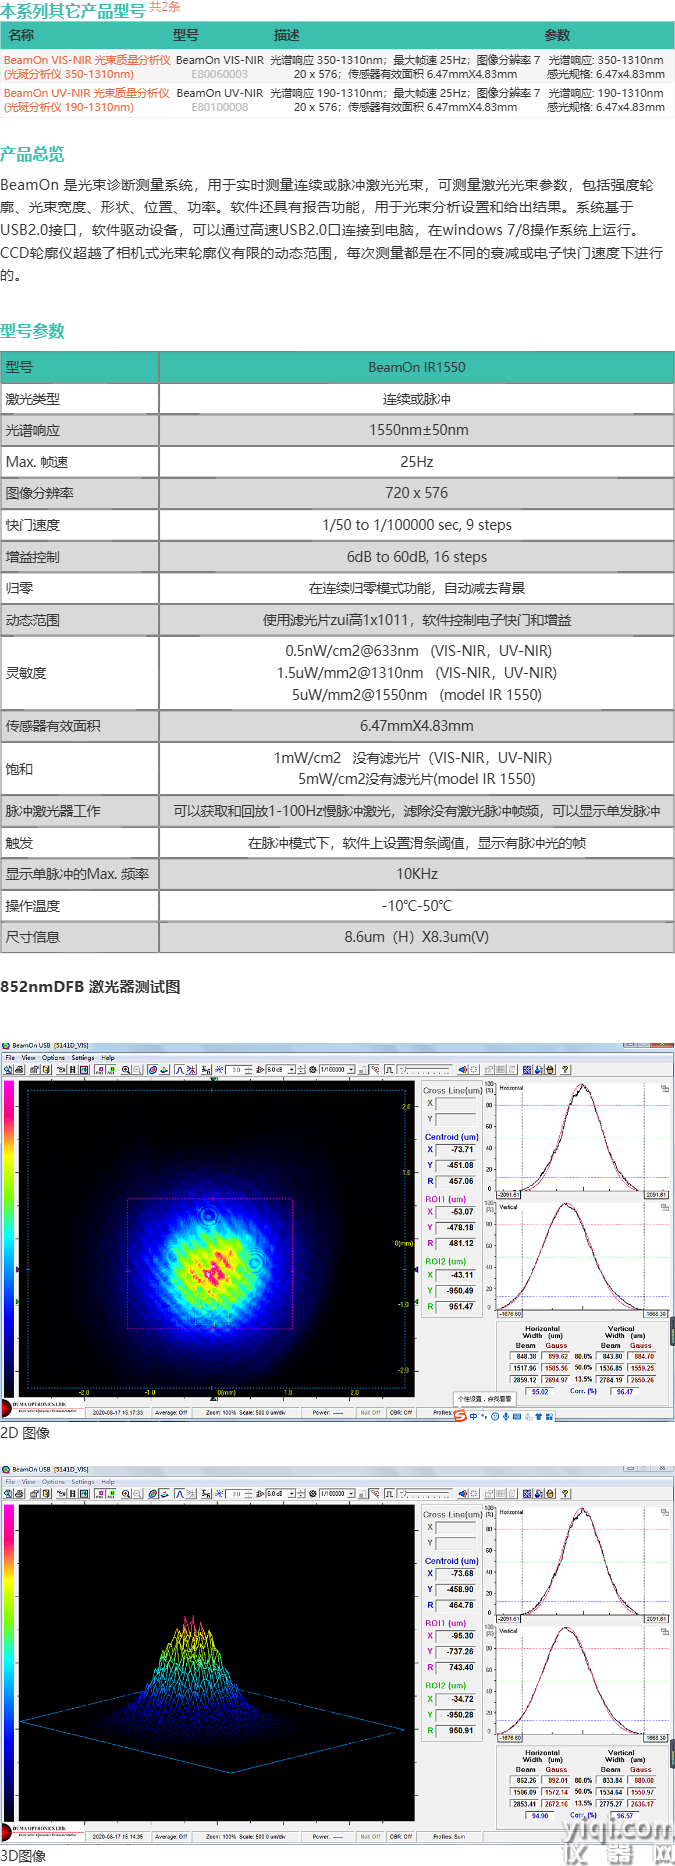Open Settings menu in 2D image window
This screenshot has height=1866, width=675.
83,1057
